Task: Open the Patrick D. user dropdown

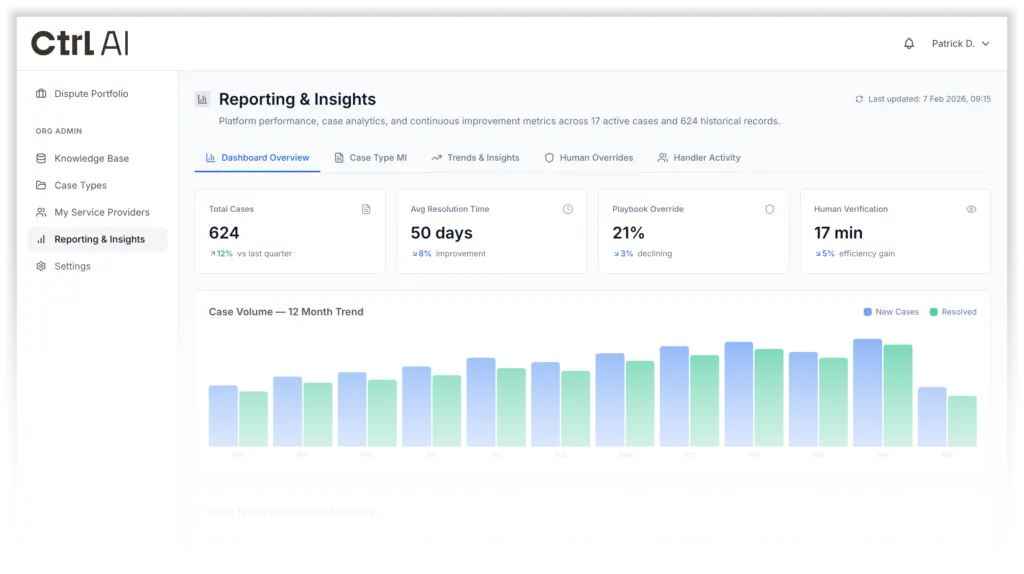Action: (x=960, y=44)
